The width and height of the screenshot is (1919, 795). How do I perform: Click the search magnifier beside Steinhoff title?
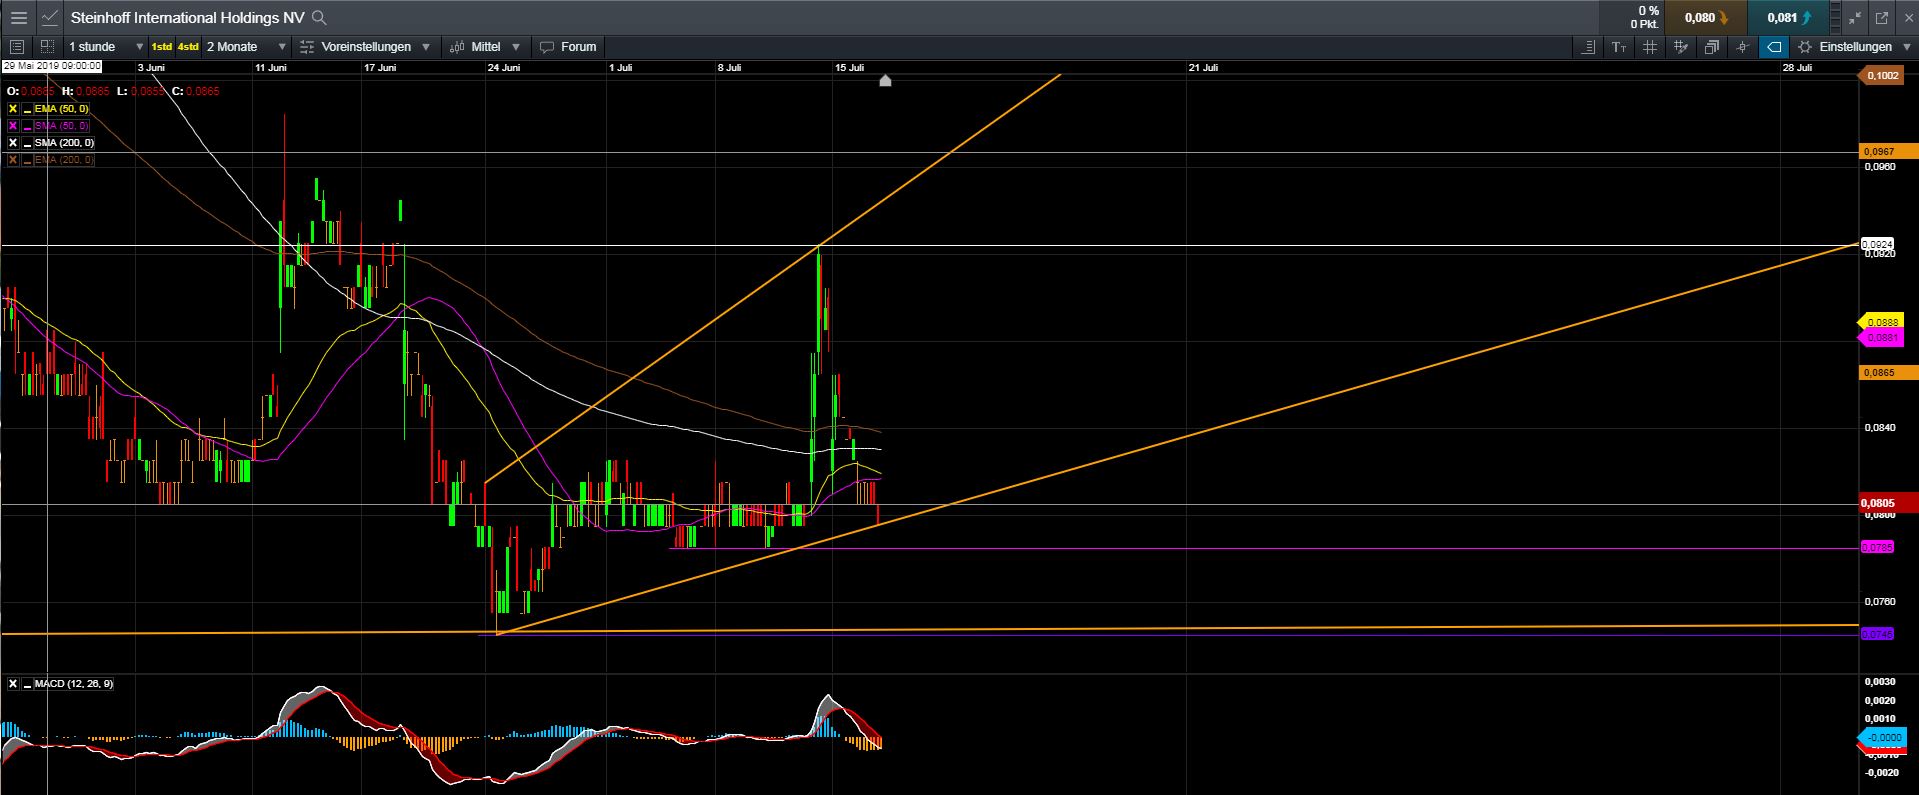(319, 17)
